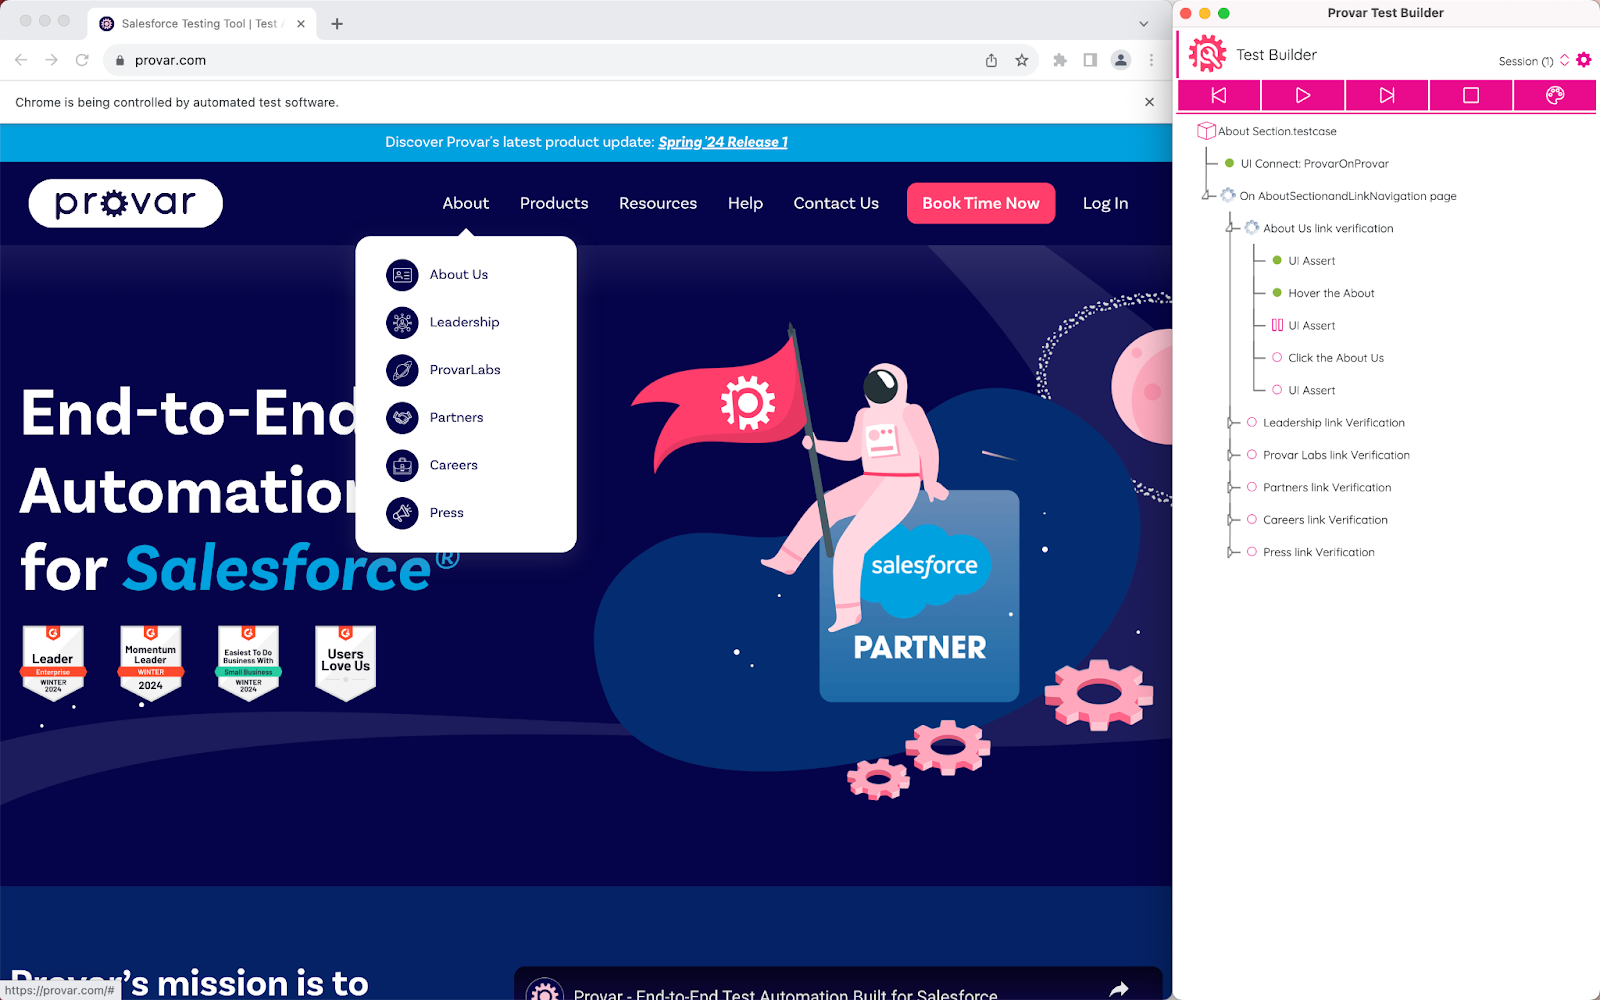1600x1000 pixels.
Task: Click the step-back button in Test Builder toolbar
Action: [x=1219, y=95]
